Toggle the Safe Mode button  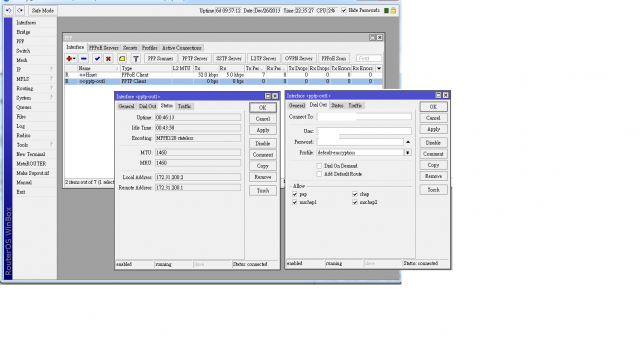coord(42,11)
